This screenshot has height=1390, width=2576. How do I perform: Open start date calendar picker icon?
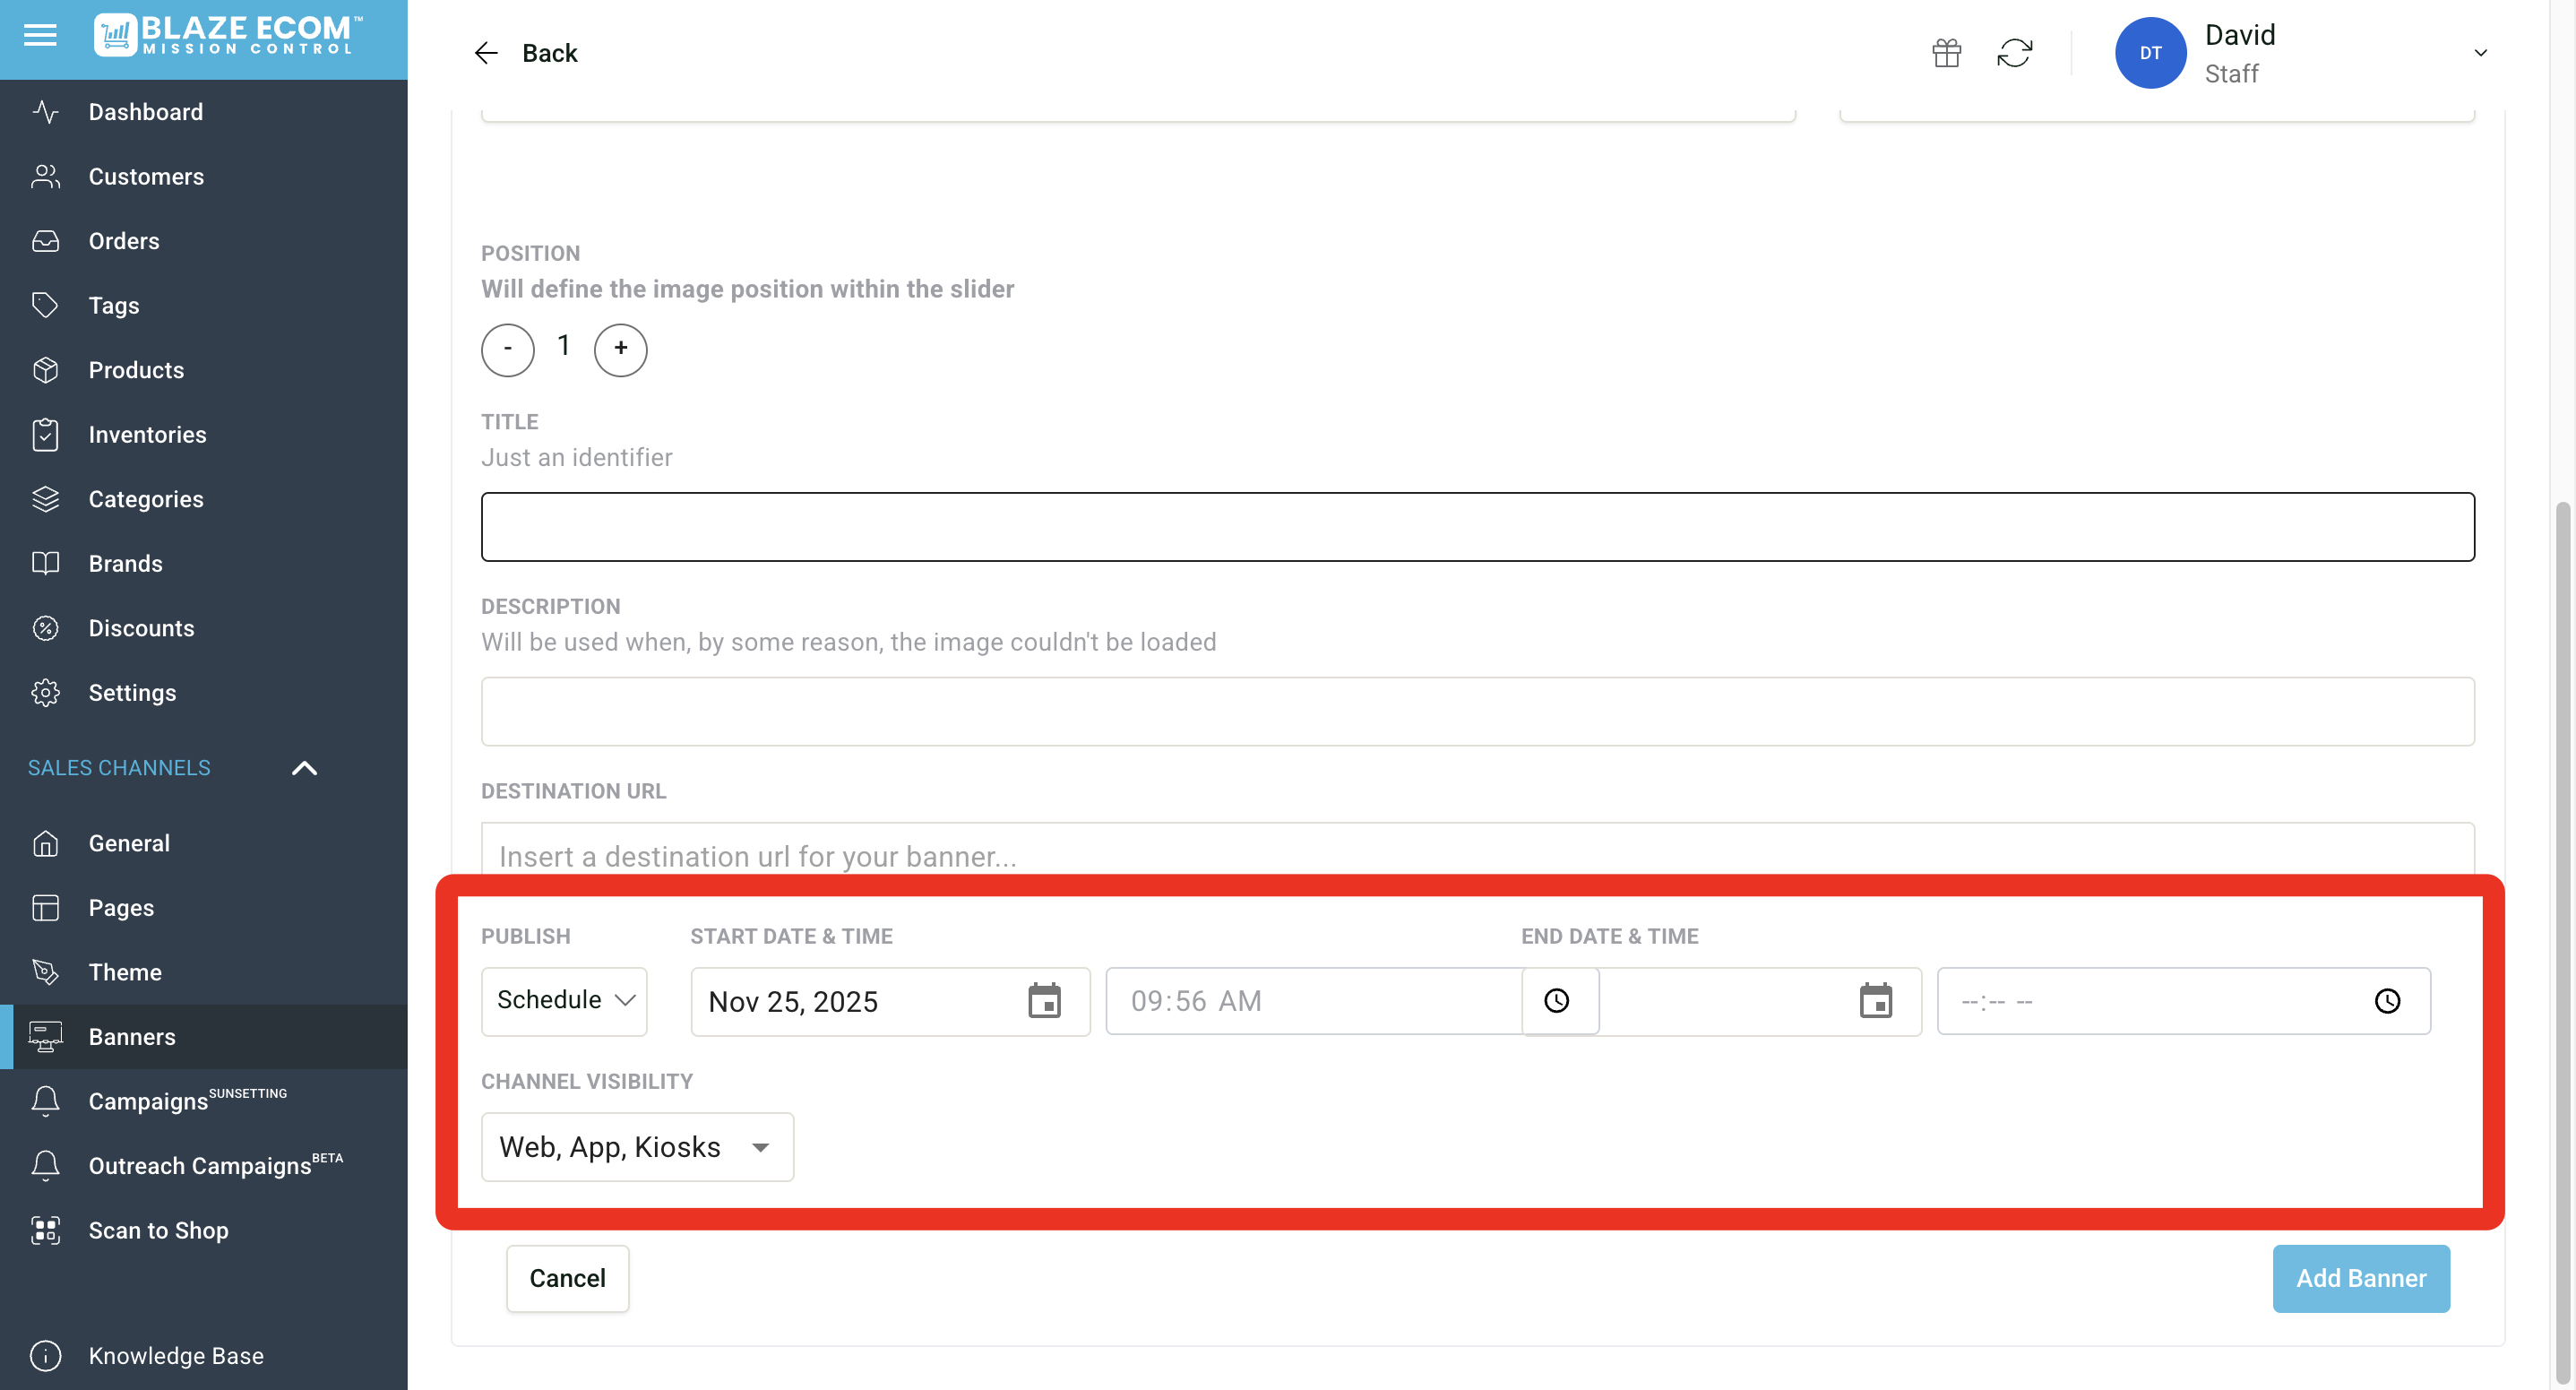pyautogui.click(x=1044, y=1001)
